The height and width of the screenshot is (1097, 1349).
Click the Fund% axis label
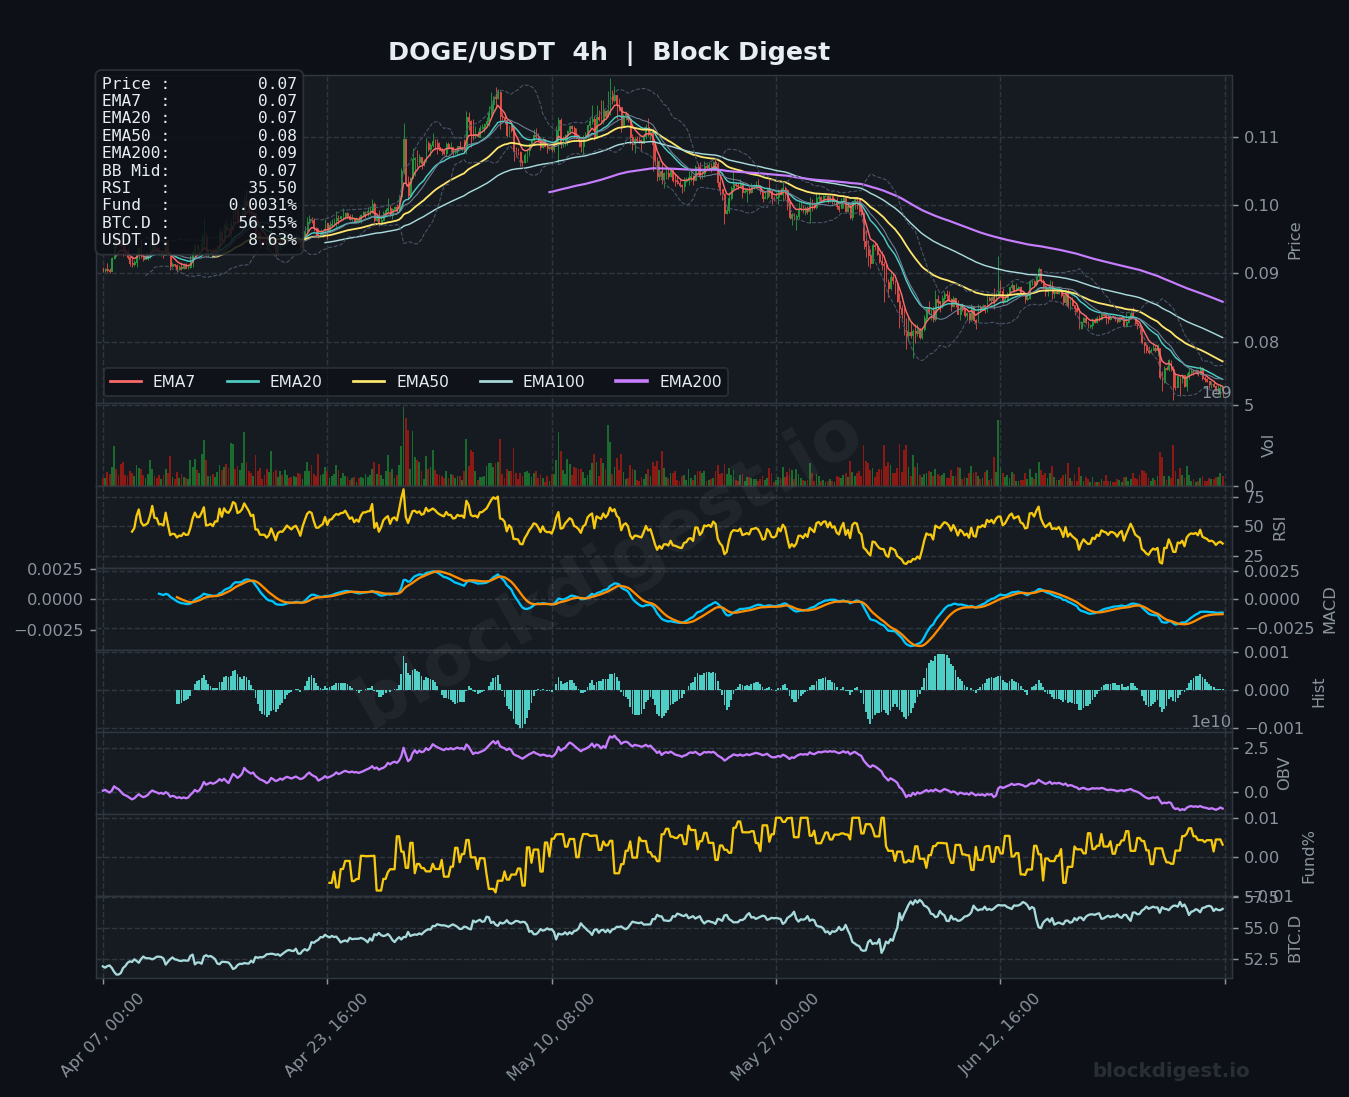(x=1308, y=857)
